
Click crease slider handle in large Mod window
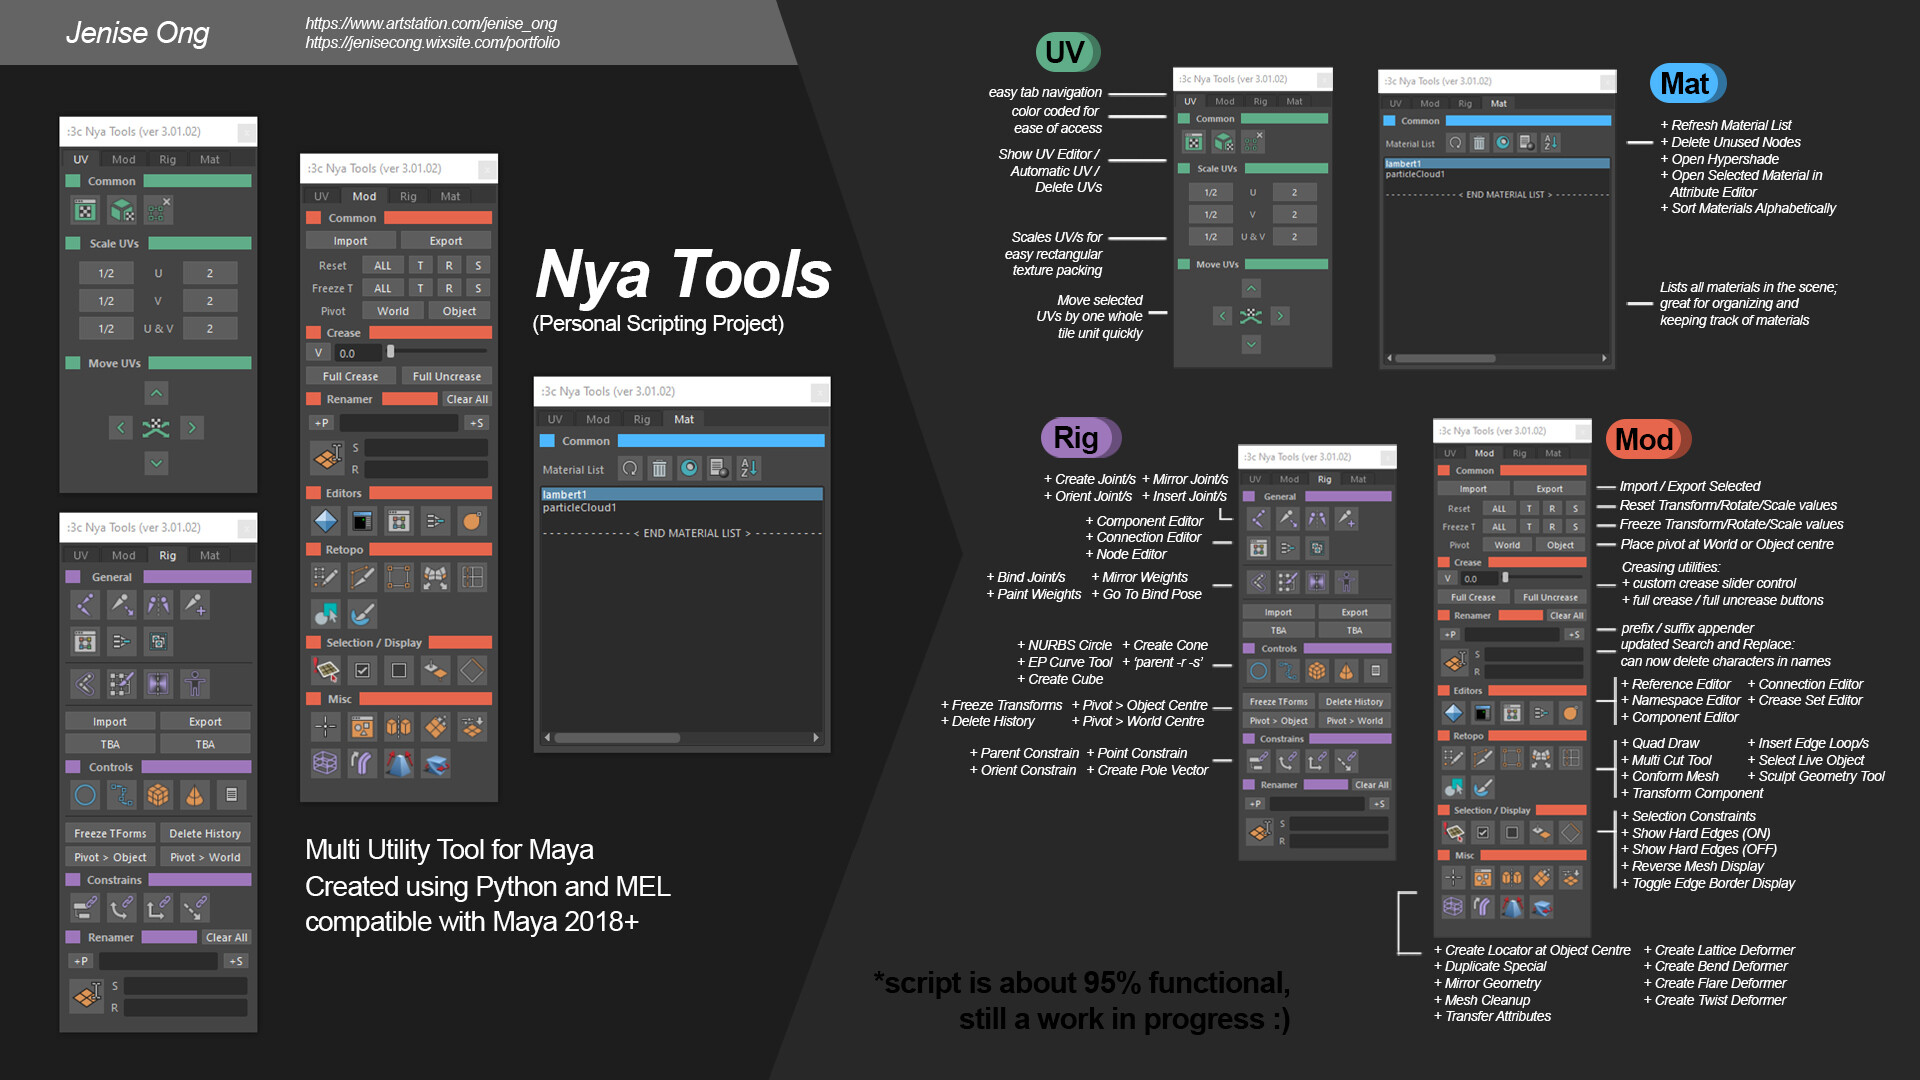coord(391,352)
